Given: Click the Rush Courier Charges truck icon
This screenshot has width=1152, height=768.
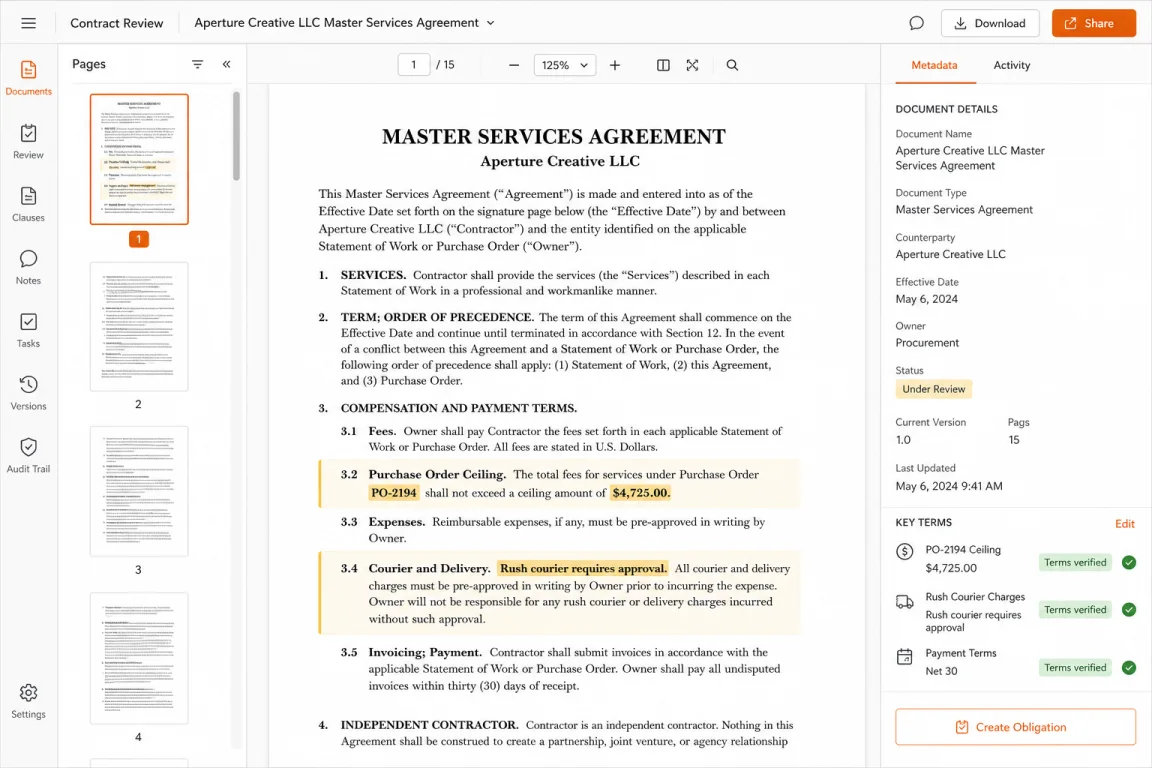Looking at the screenshot, I should 904,603.
